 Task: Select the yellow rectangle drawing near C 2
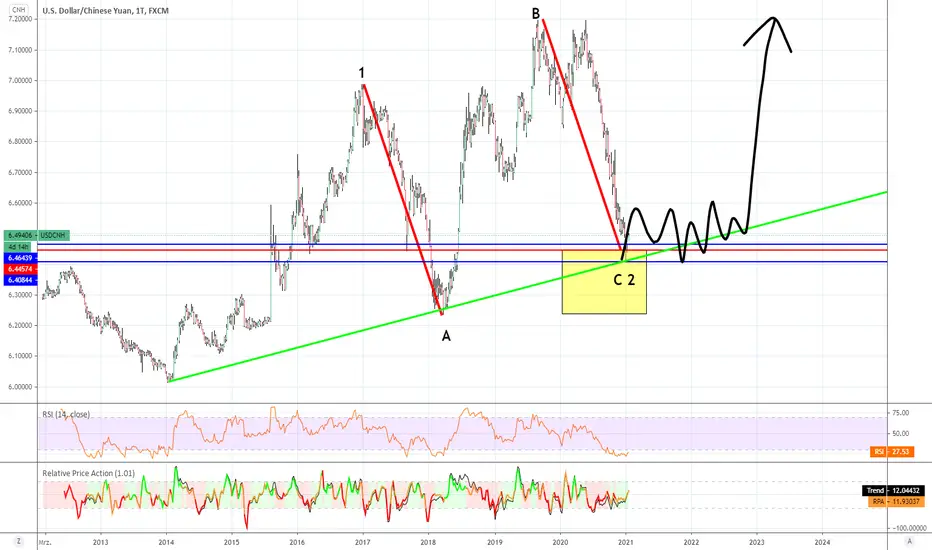(604, 282)
